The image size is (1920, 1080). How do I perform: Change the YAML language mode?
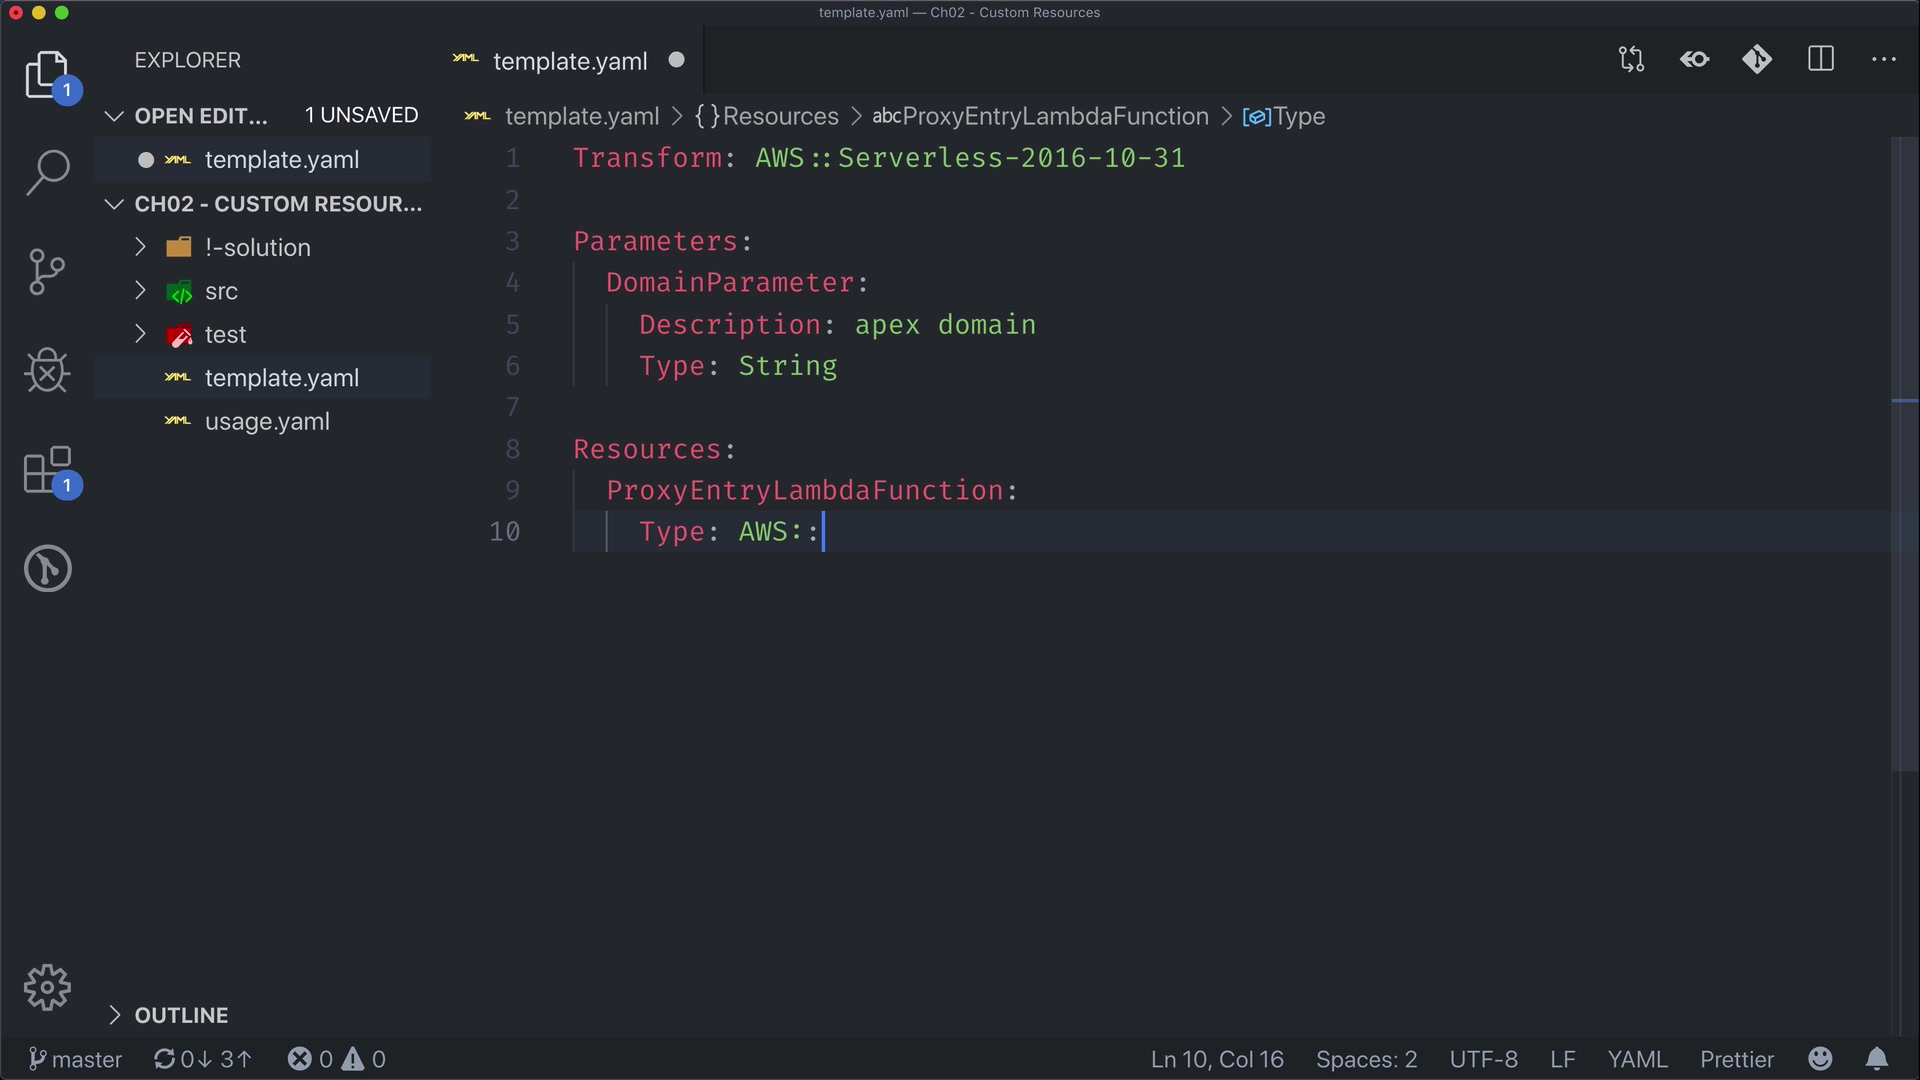tap(1637, 1059)
